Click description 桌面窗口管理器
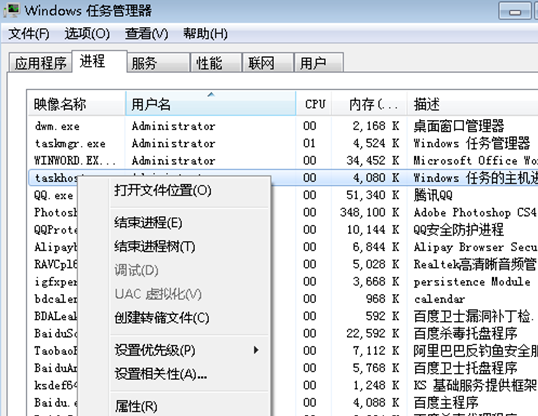This screenshot has width=538, height=416. 459,126
